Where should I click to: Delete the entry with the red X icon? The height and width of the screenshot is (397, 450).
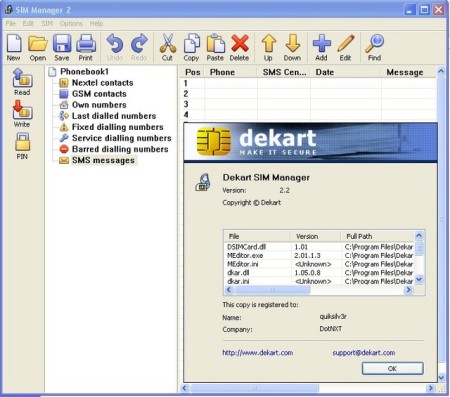click(239, 47)
